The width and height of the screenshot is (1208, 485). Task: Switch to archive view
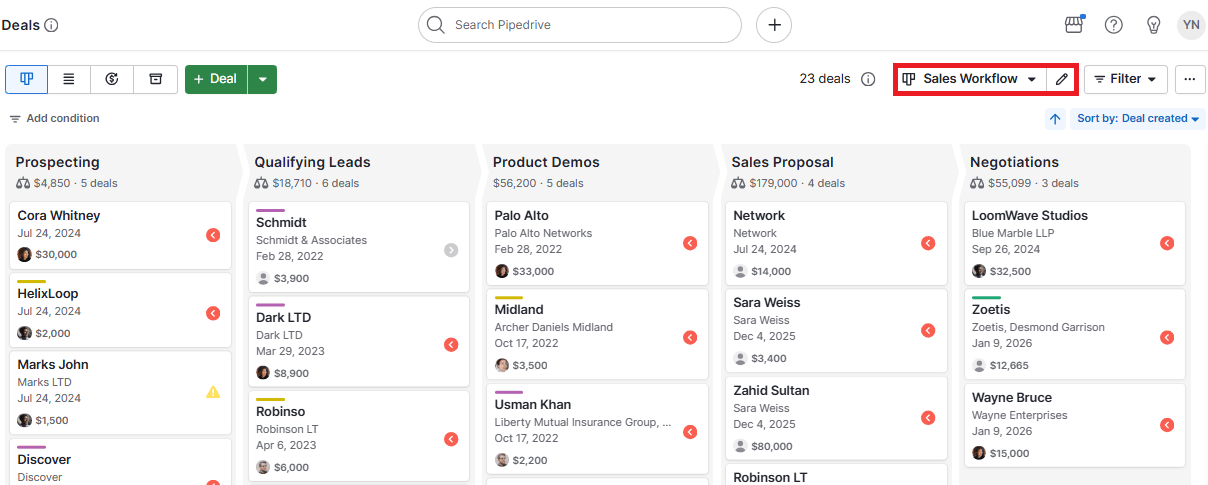[155, 79]
